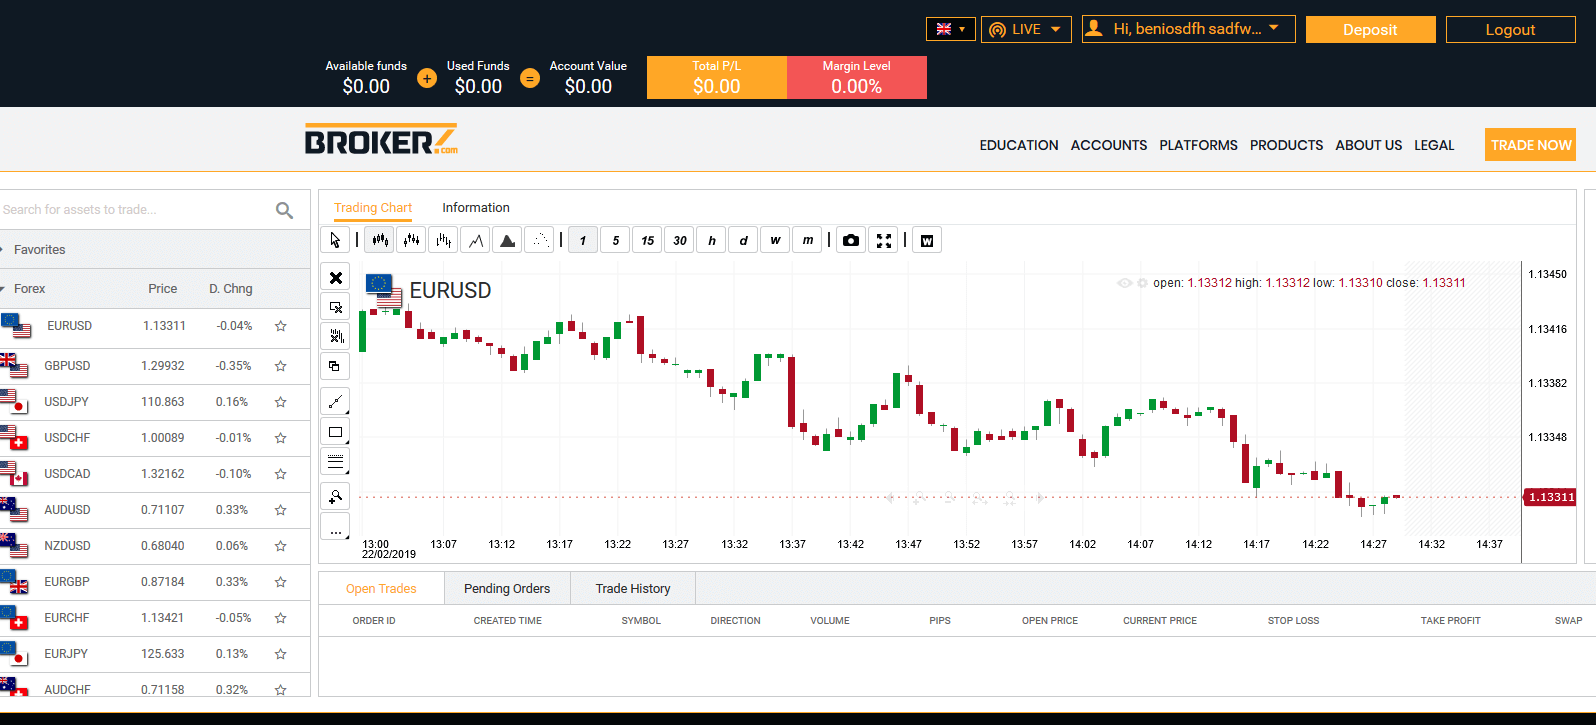
Task: Switch chart to dotted line style
Action: click(539, 240)
